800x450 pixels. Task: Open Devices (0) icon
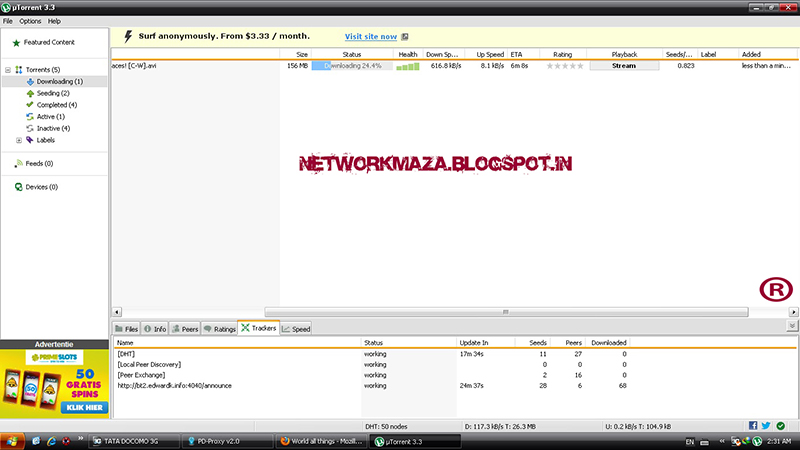[19, 187]
